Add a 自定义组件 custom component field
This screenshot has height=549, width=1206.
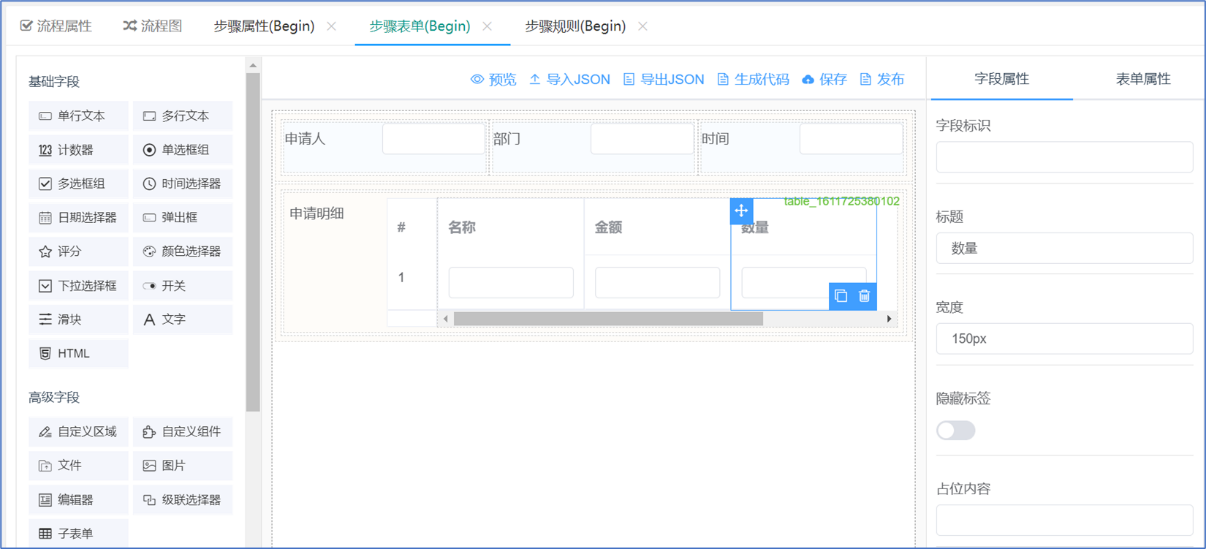(183, 432)
